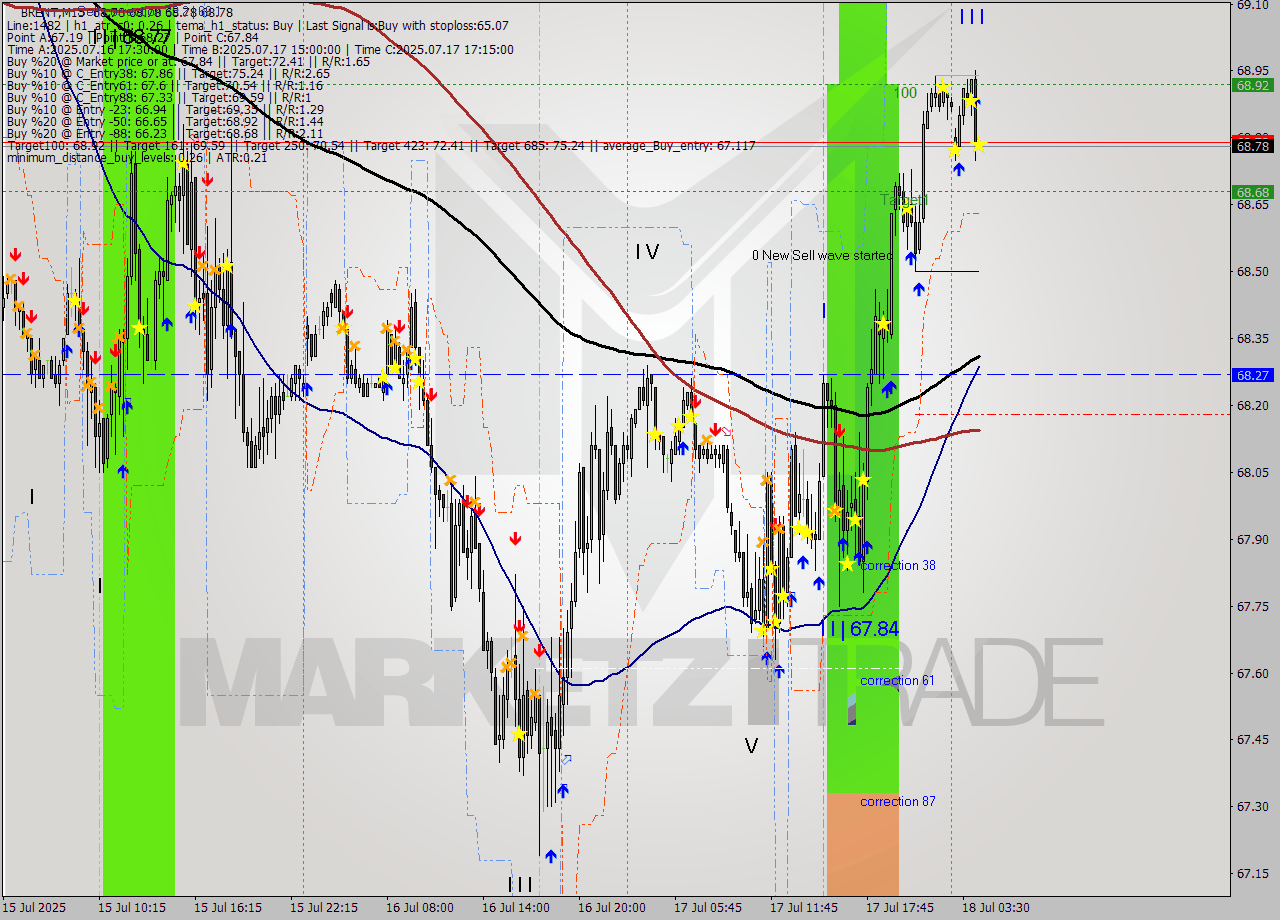Click the yellow star beside correction 38 label

[x=847, y=564]
